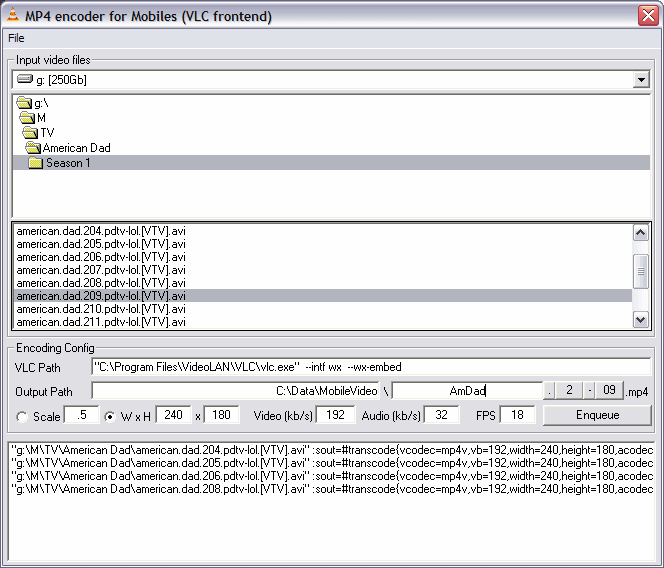
Task: Click the VLC Path input field
Action: click(371, 367)
